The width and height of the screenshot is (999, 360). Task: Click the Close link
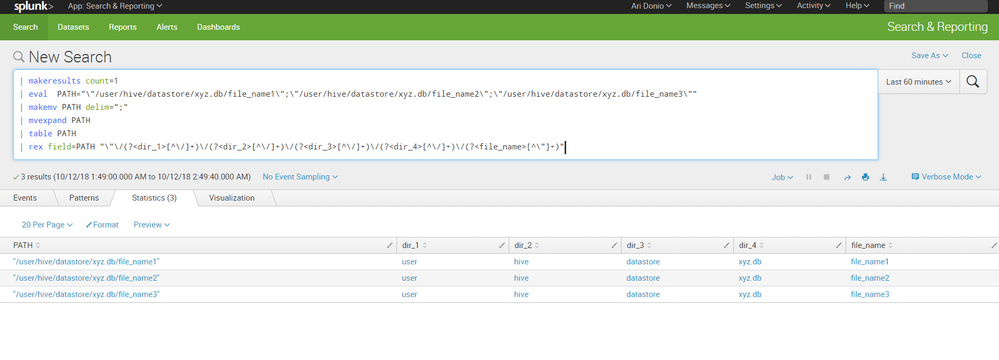tap(971, 55)
